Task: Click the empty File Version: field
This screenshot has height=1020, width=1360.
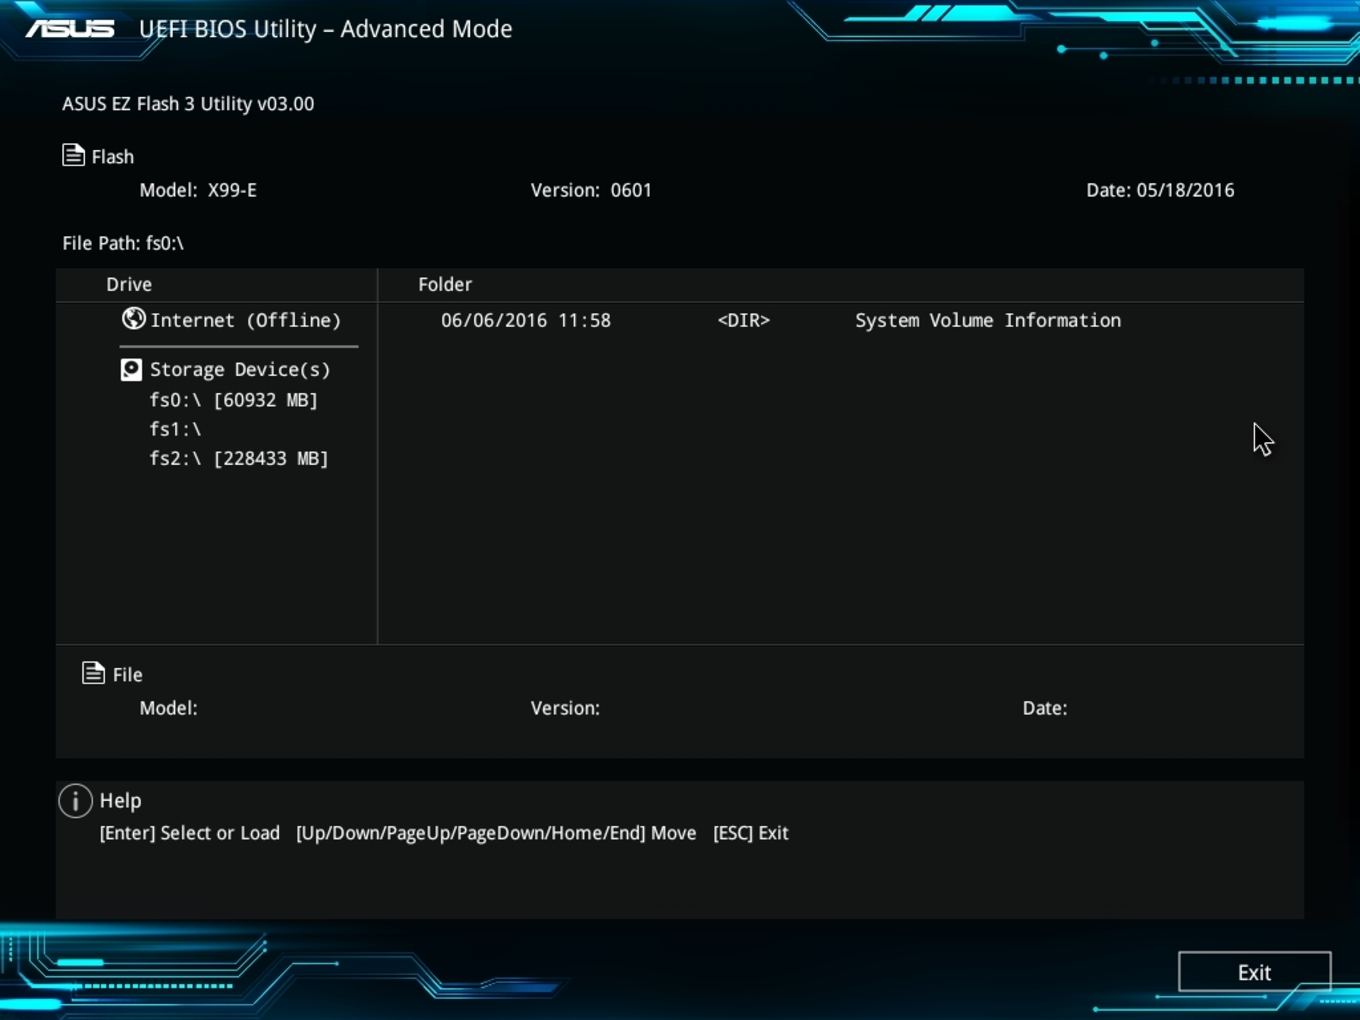Action: point(565,708)
